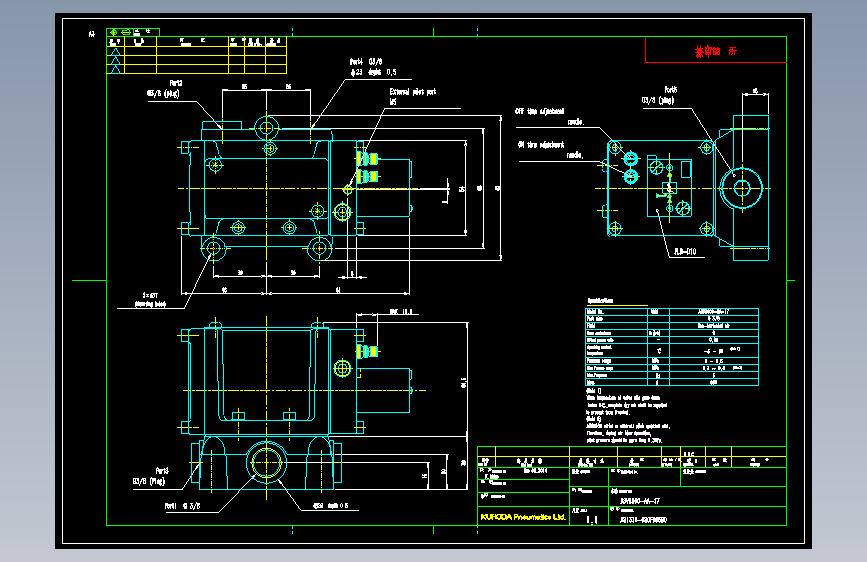
Task: Click the Specifications heading above the table
Action: [600, 301]
